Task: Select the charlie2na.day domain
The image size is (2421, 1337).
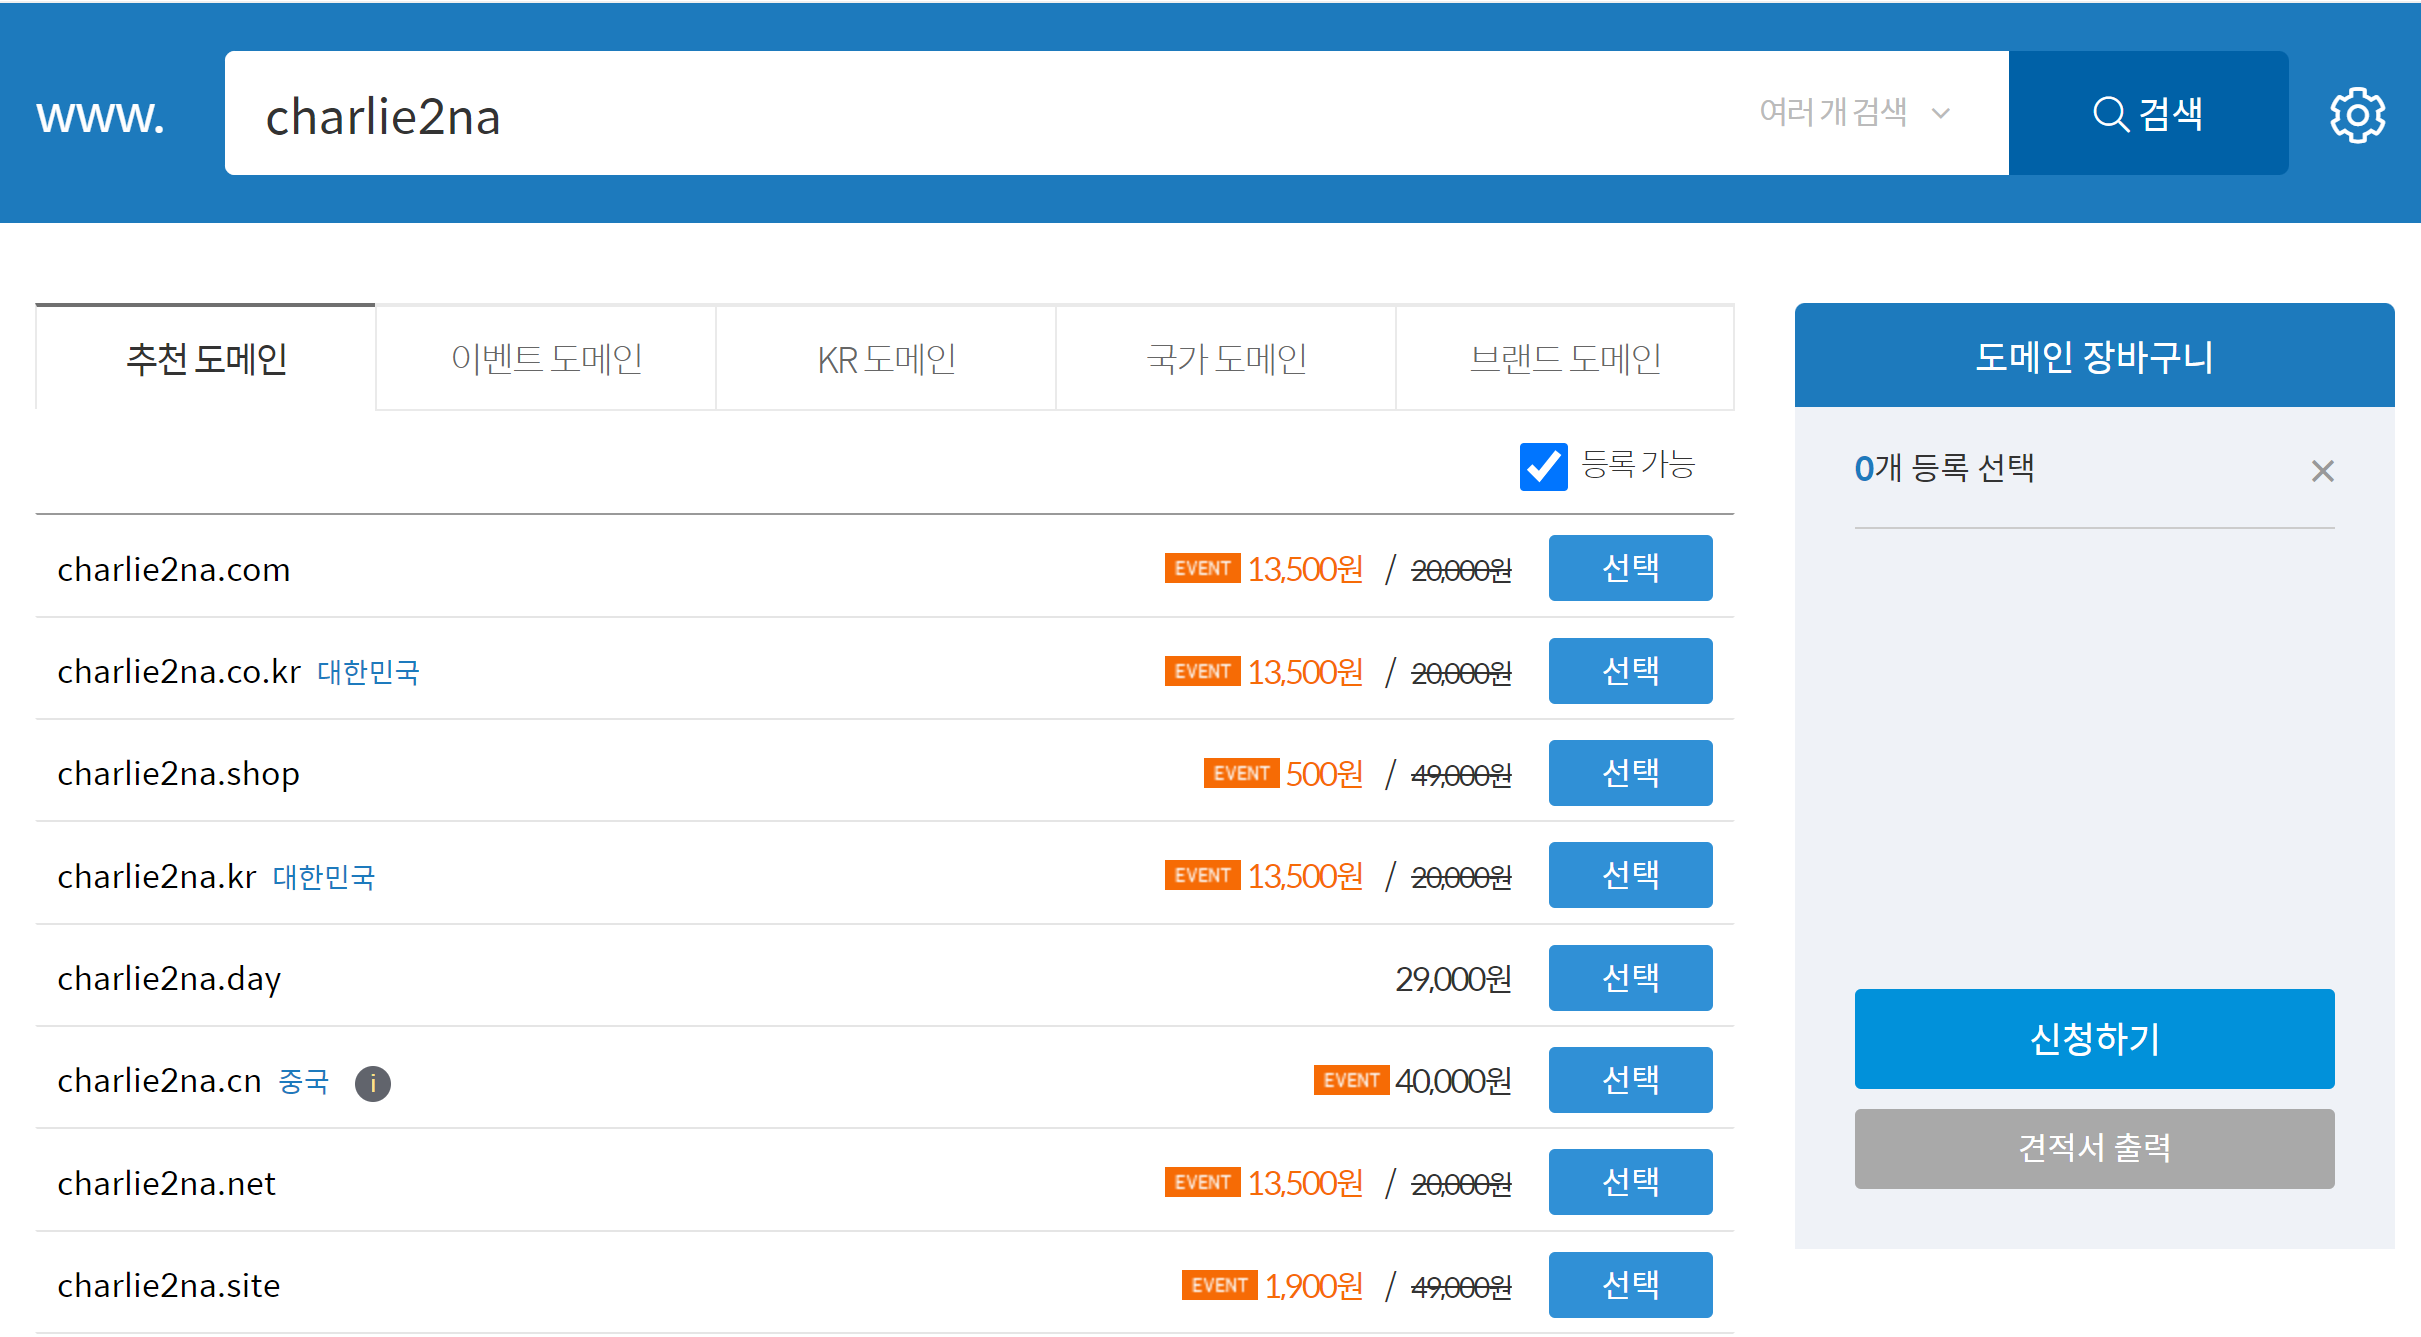Action: pos(1630,978)
